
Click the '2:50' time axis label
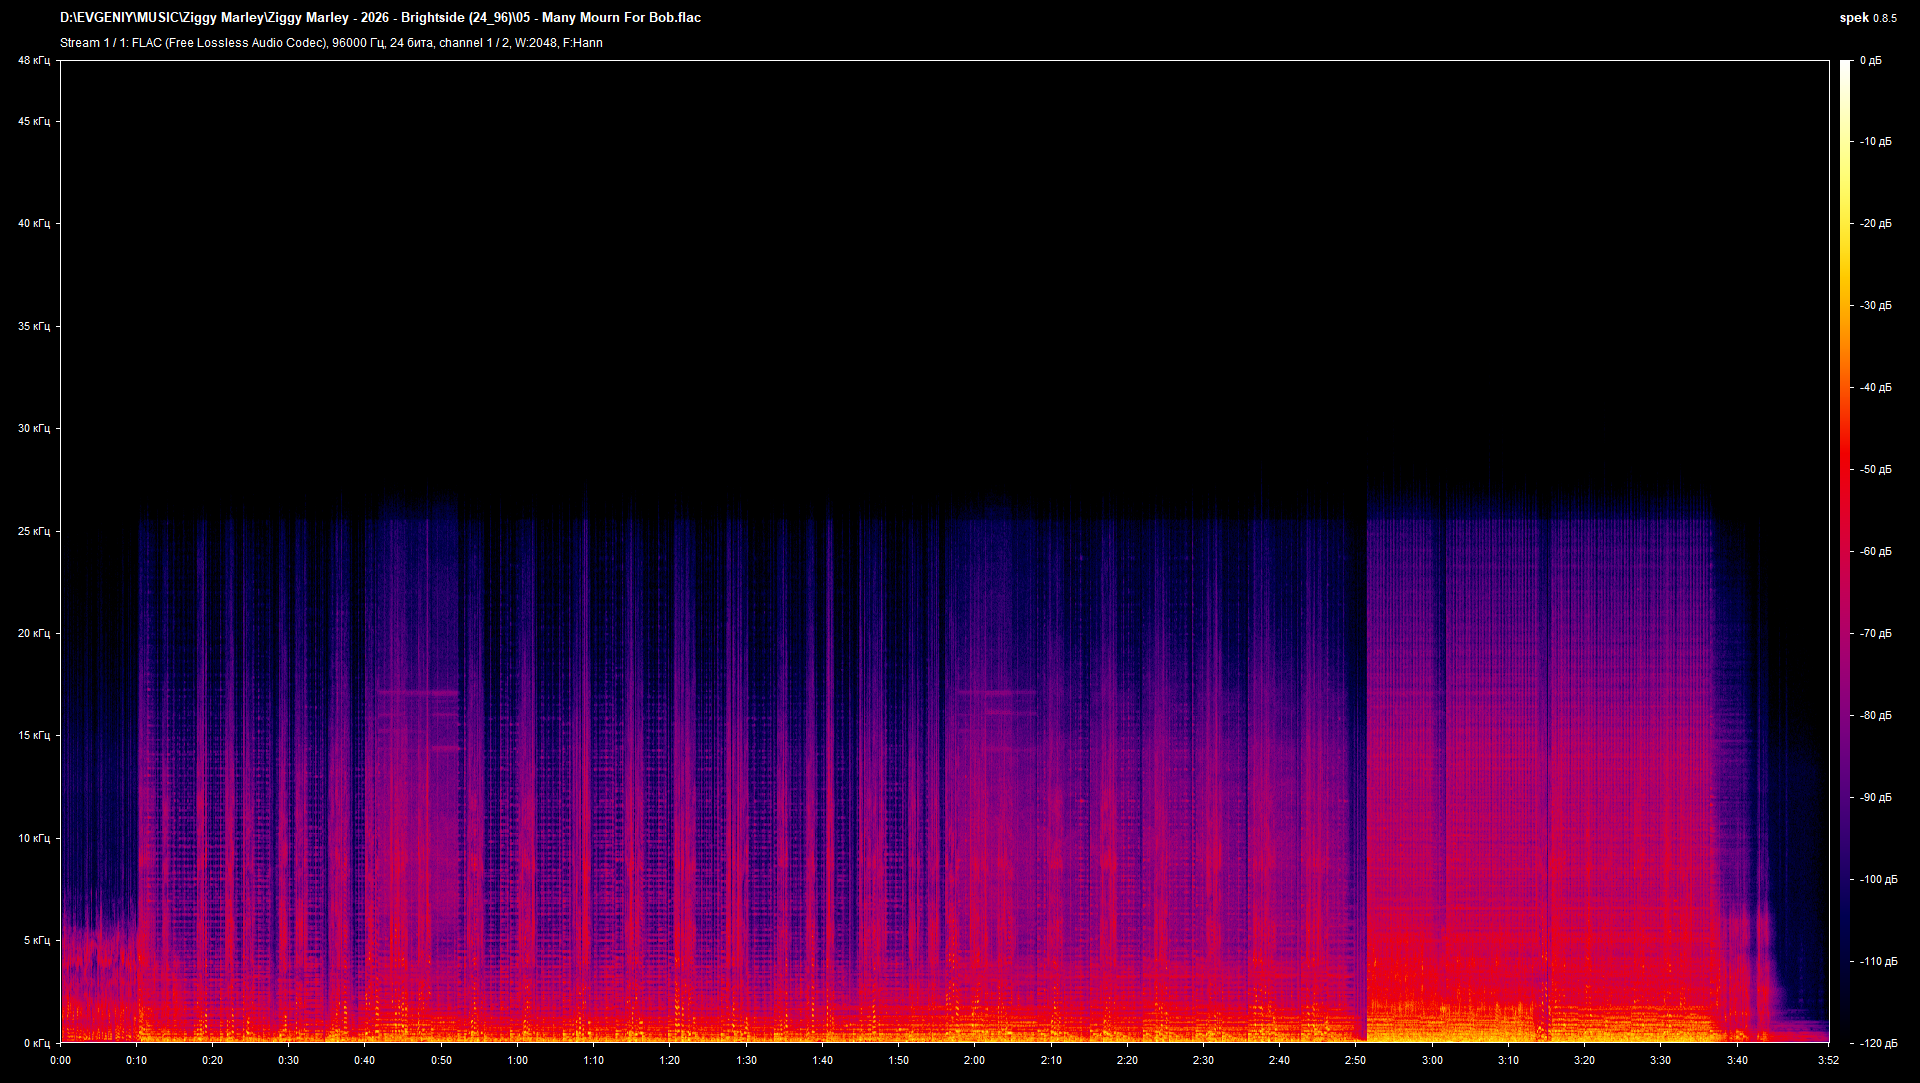[x=1355, y=1061]
